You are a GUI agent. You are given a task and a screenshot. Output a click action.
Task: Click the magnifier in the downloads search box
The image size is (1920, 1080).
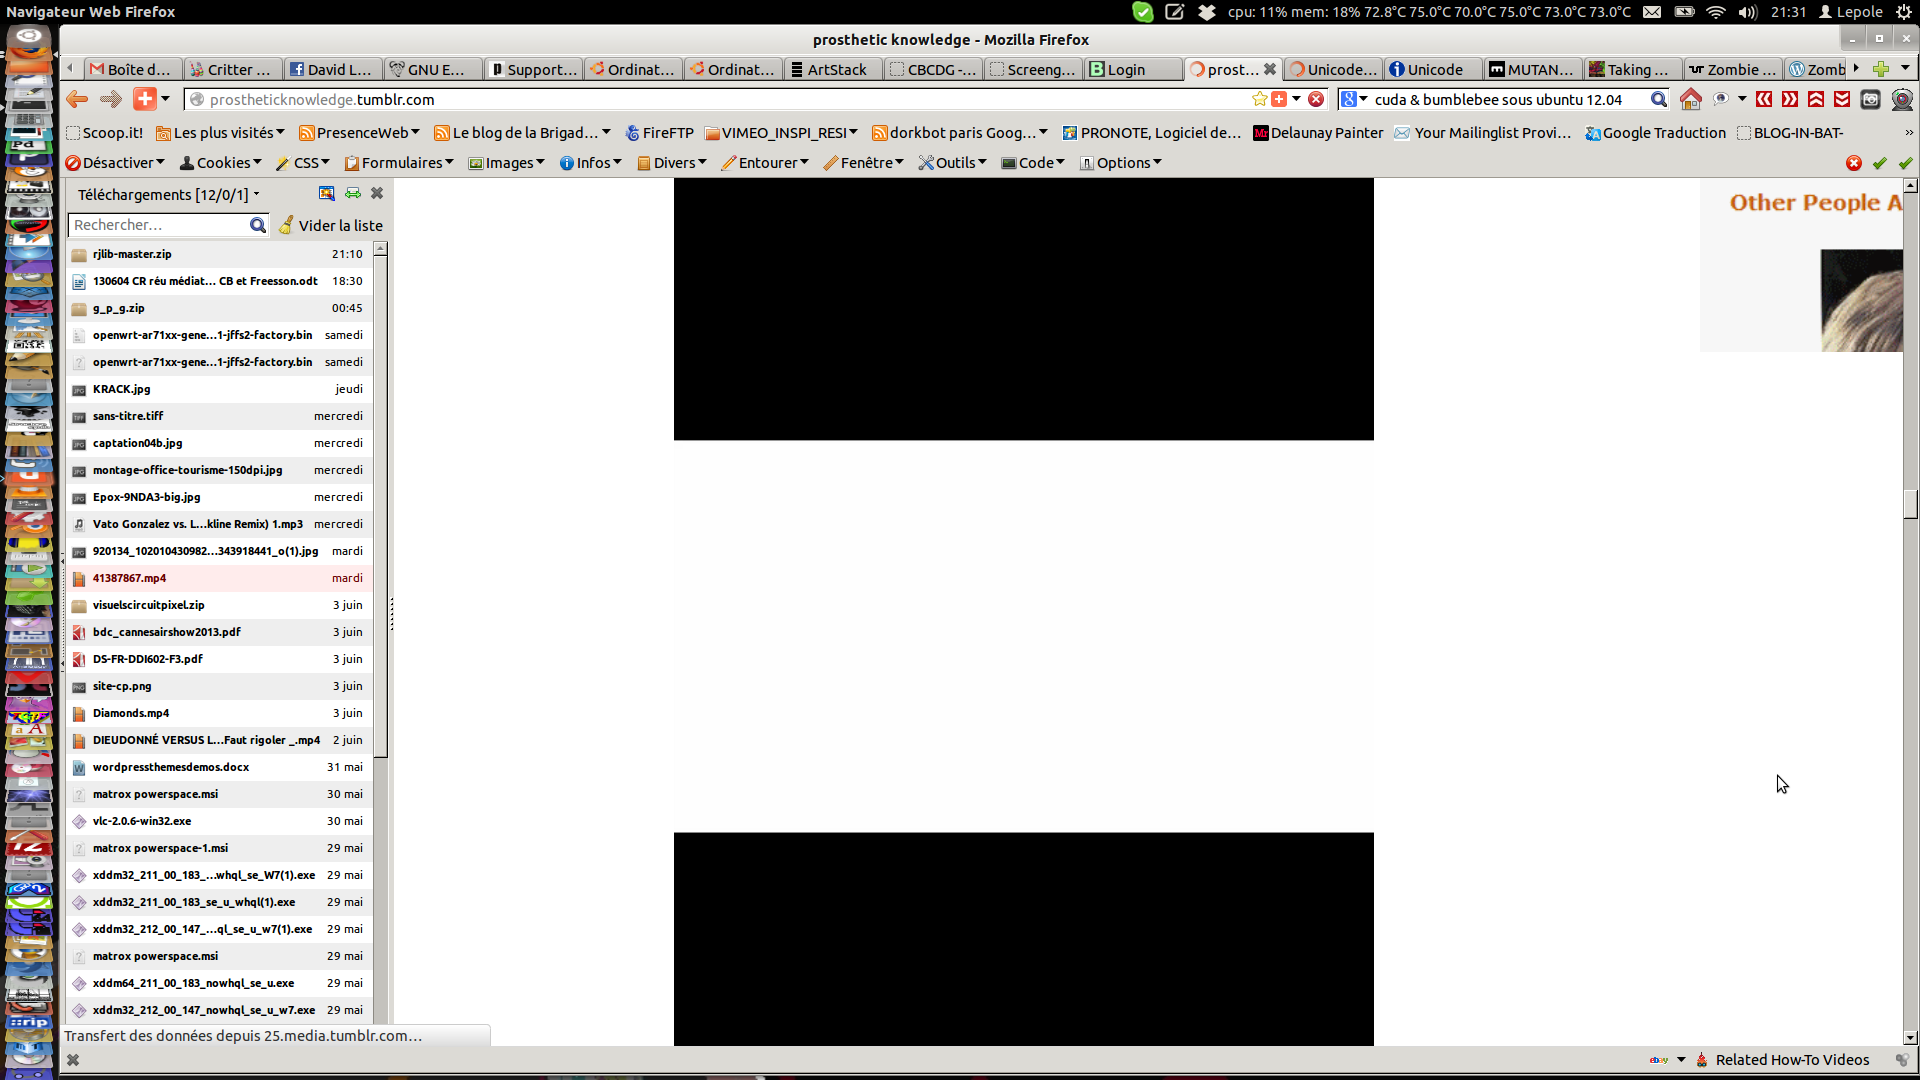(257, 225)
